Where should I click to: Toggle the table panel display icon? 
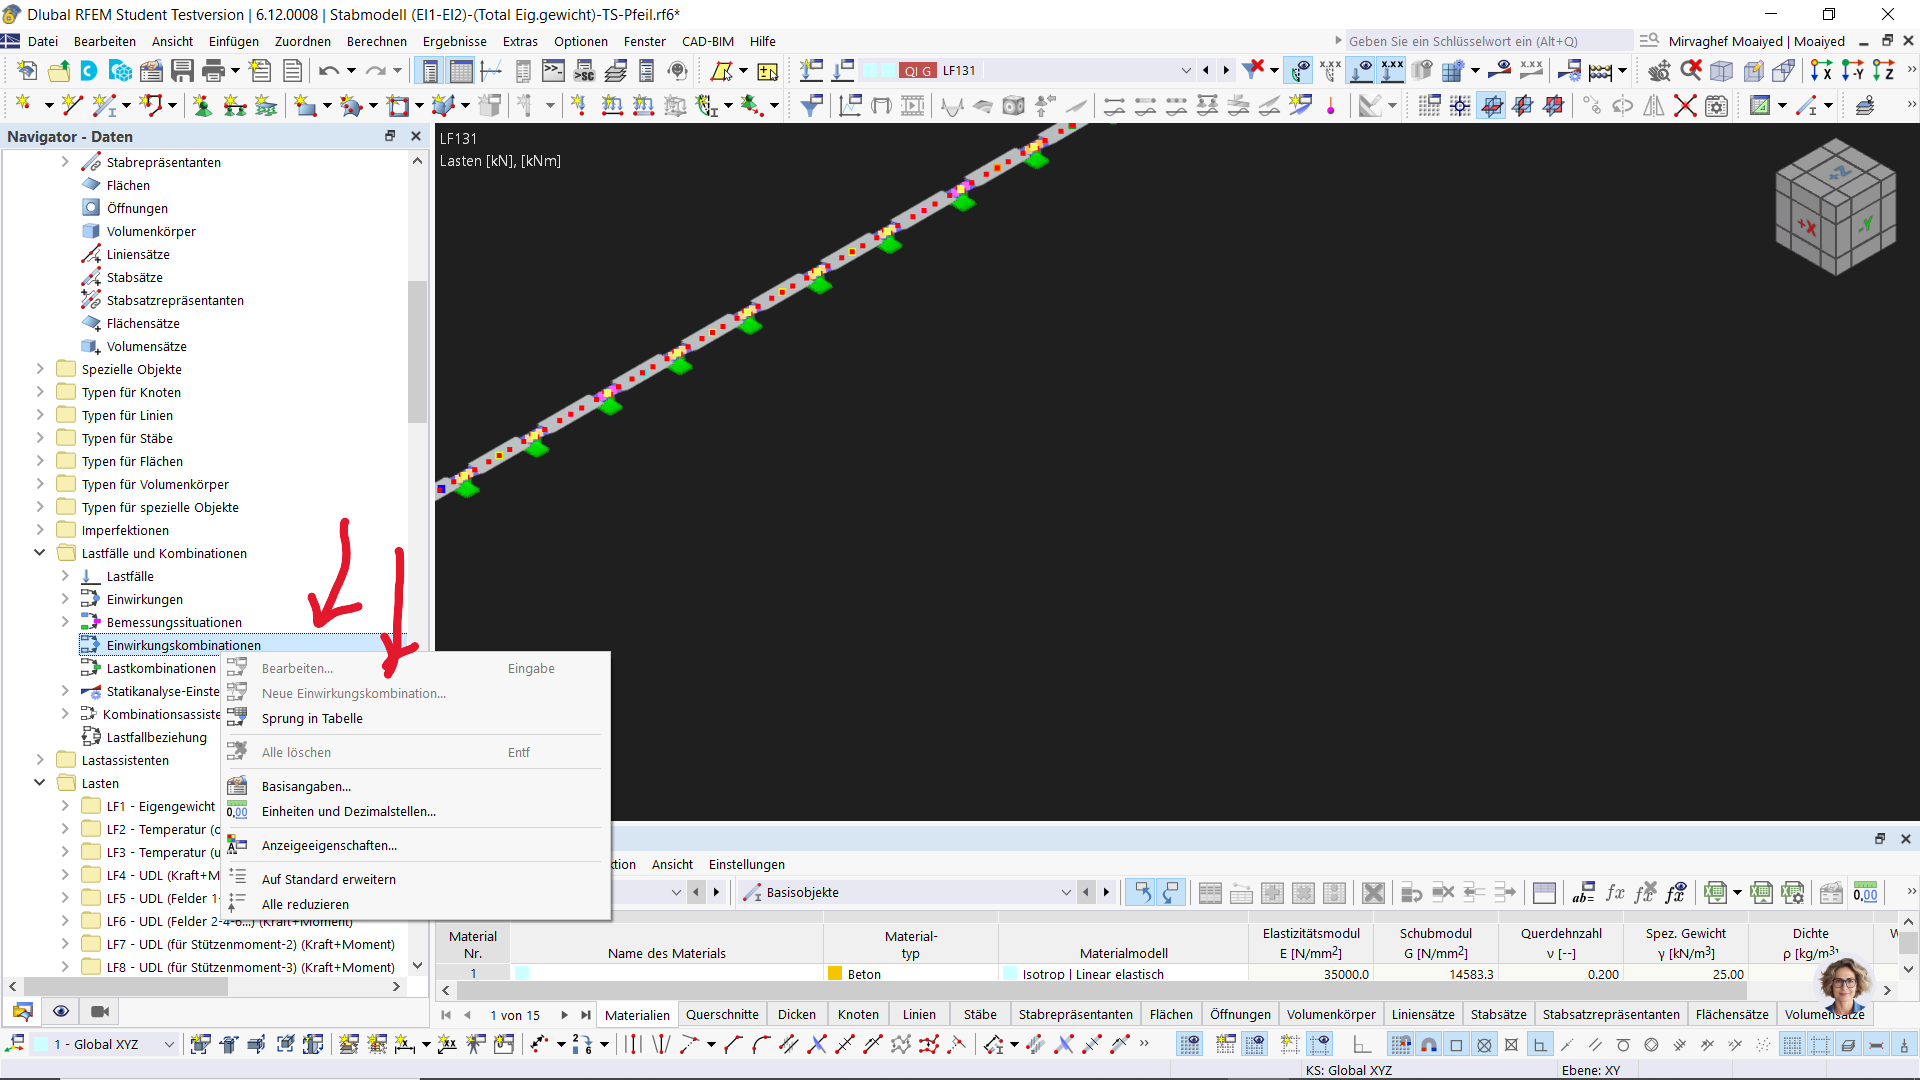(460, 71)
